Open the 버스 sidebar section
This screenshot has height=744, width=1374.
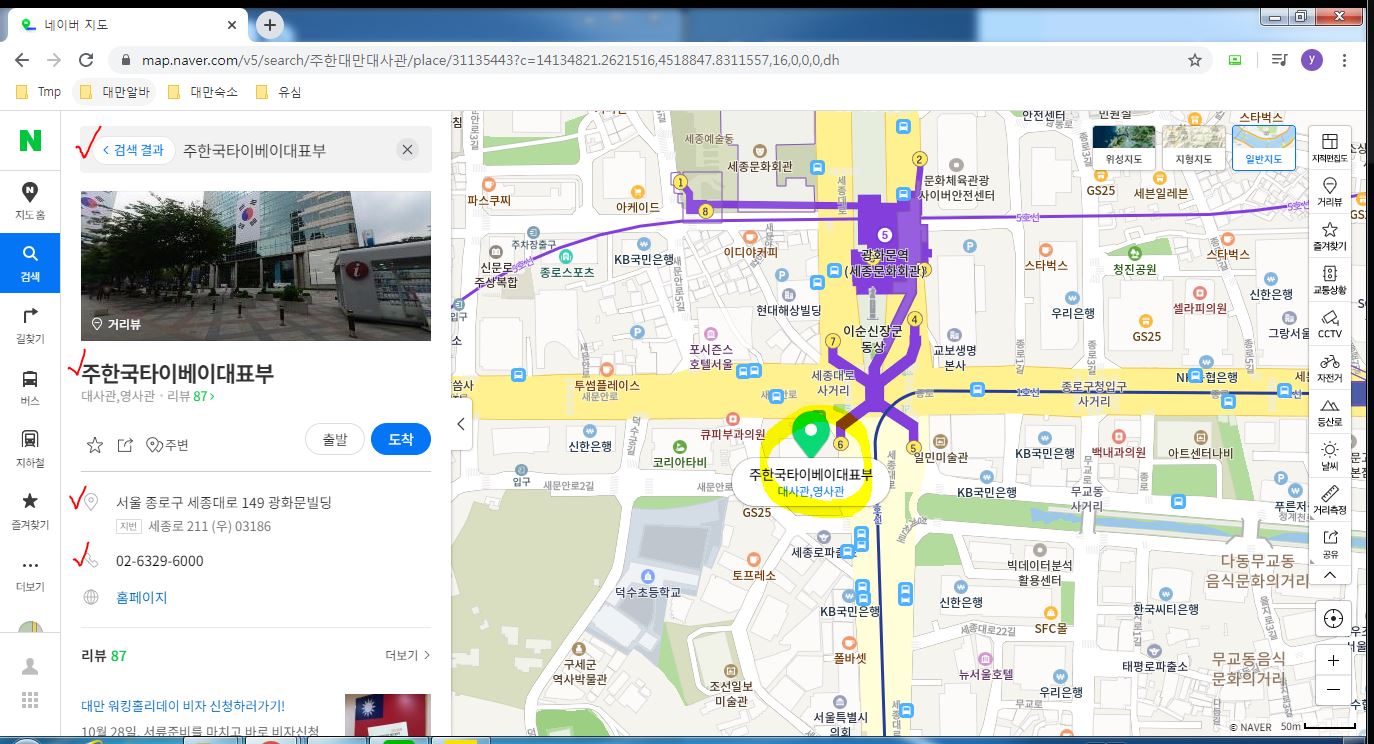30,386
